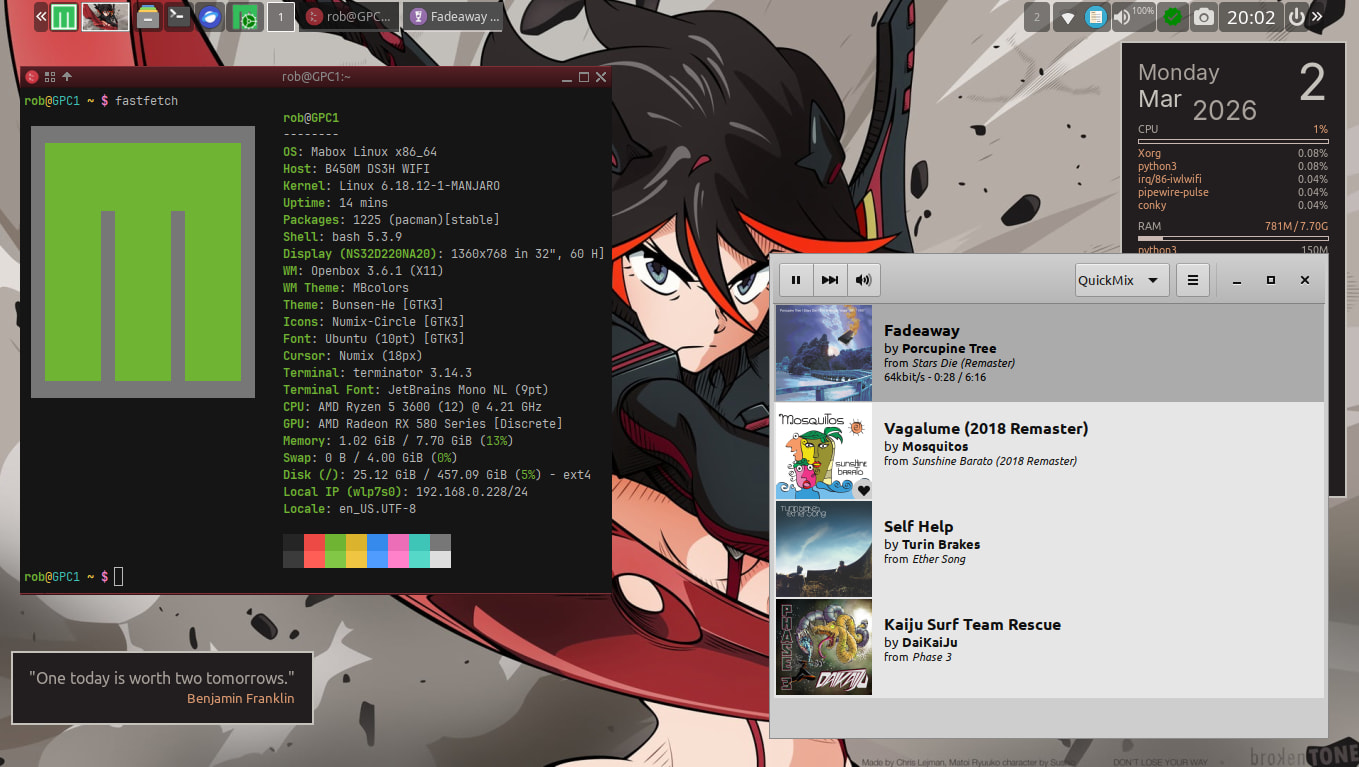Open the Mabox settings gear launcher

coord(245,17)
